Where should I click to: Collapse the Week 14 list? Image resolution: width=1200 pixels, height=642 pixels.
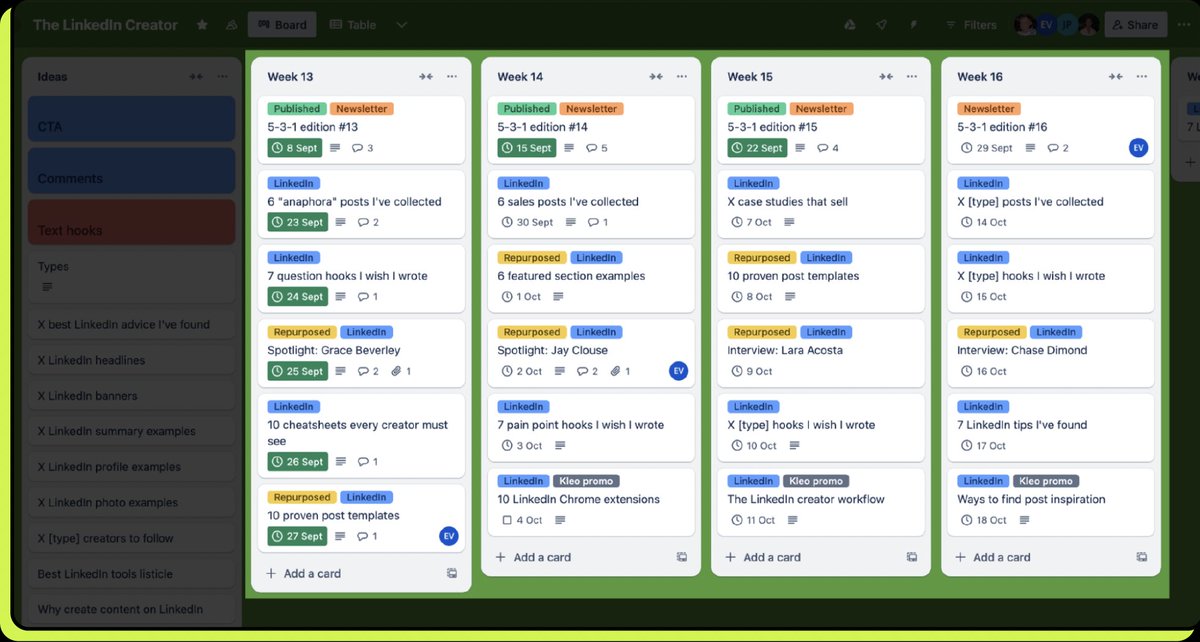[x=656, y=77]
